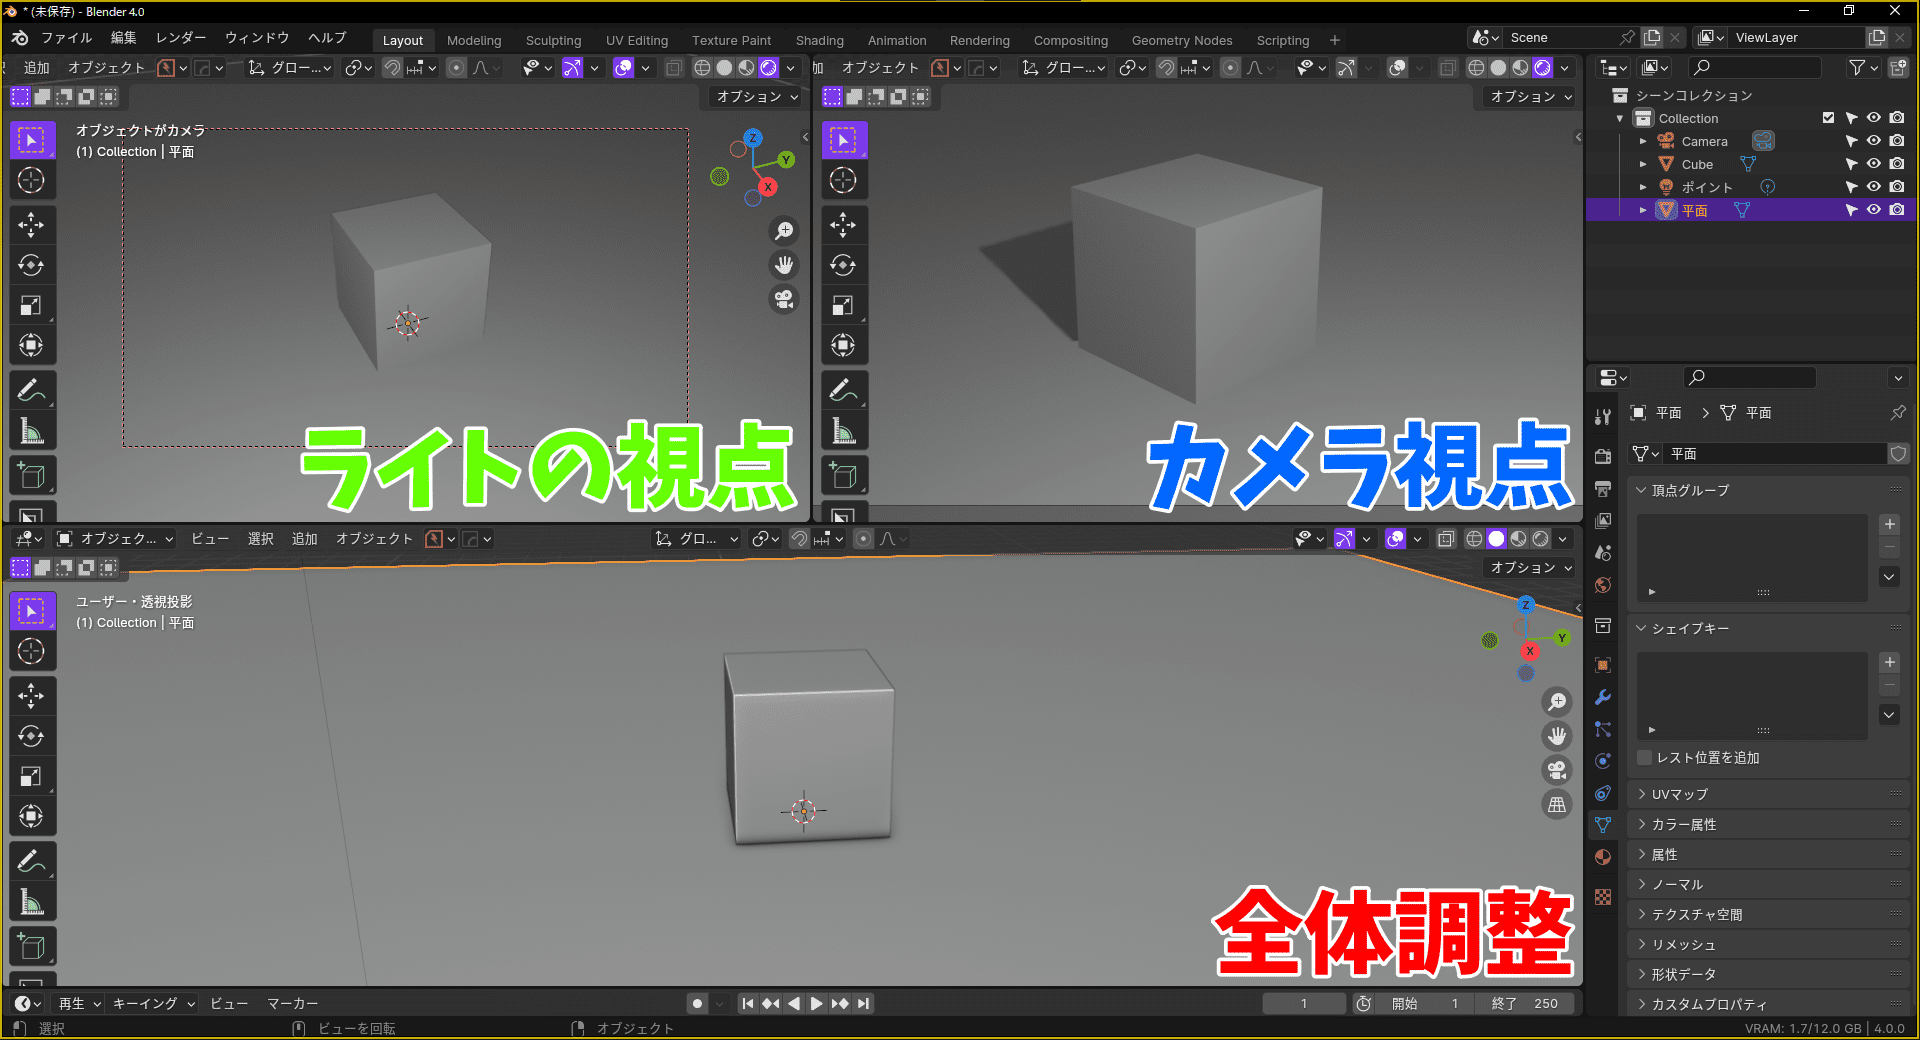Image resolution: width=1920 pixels, height=1040 pixels.
Task: Click 追加 menu in bottom viewport header
Action: 305,539
